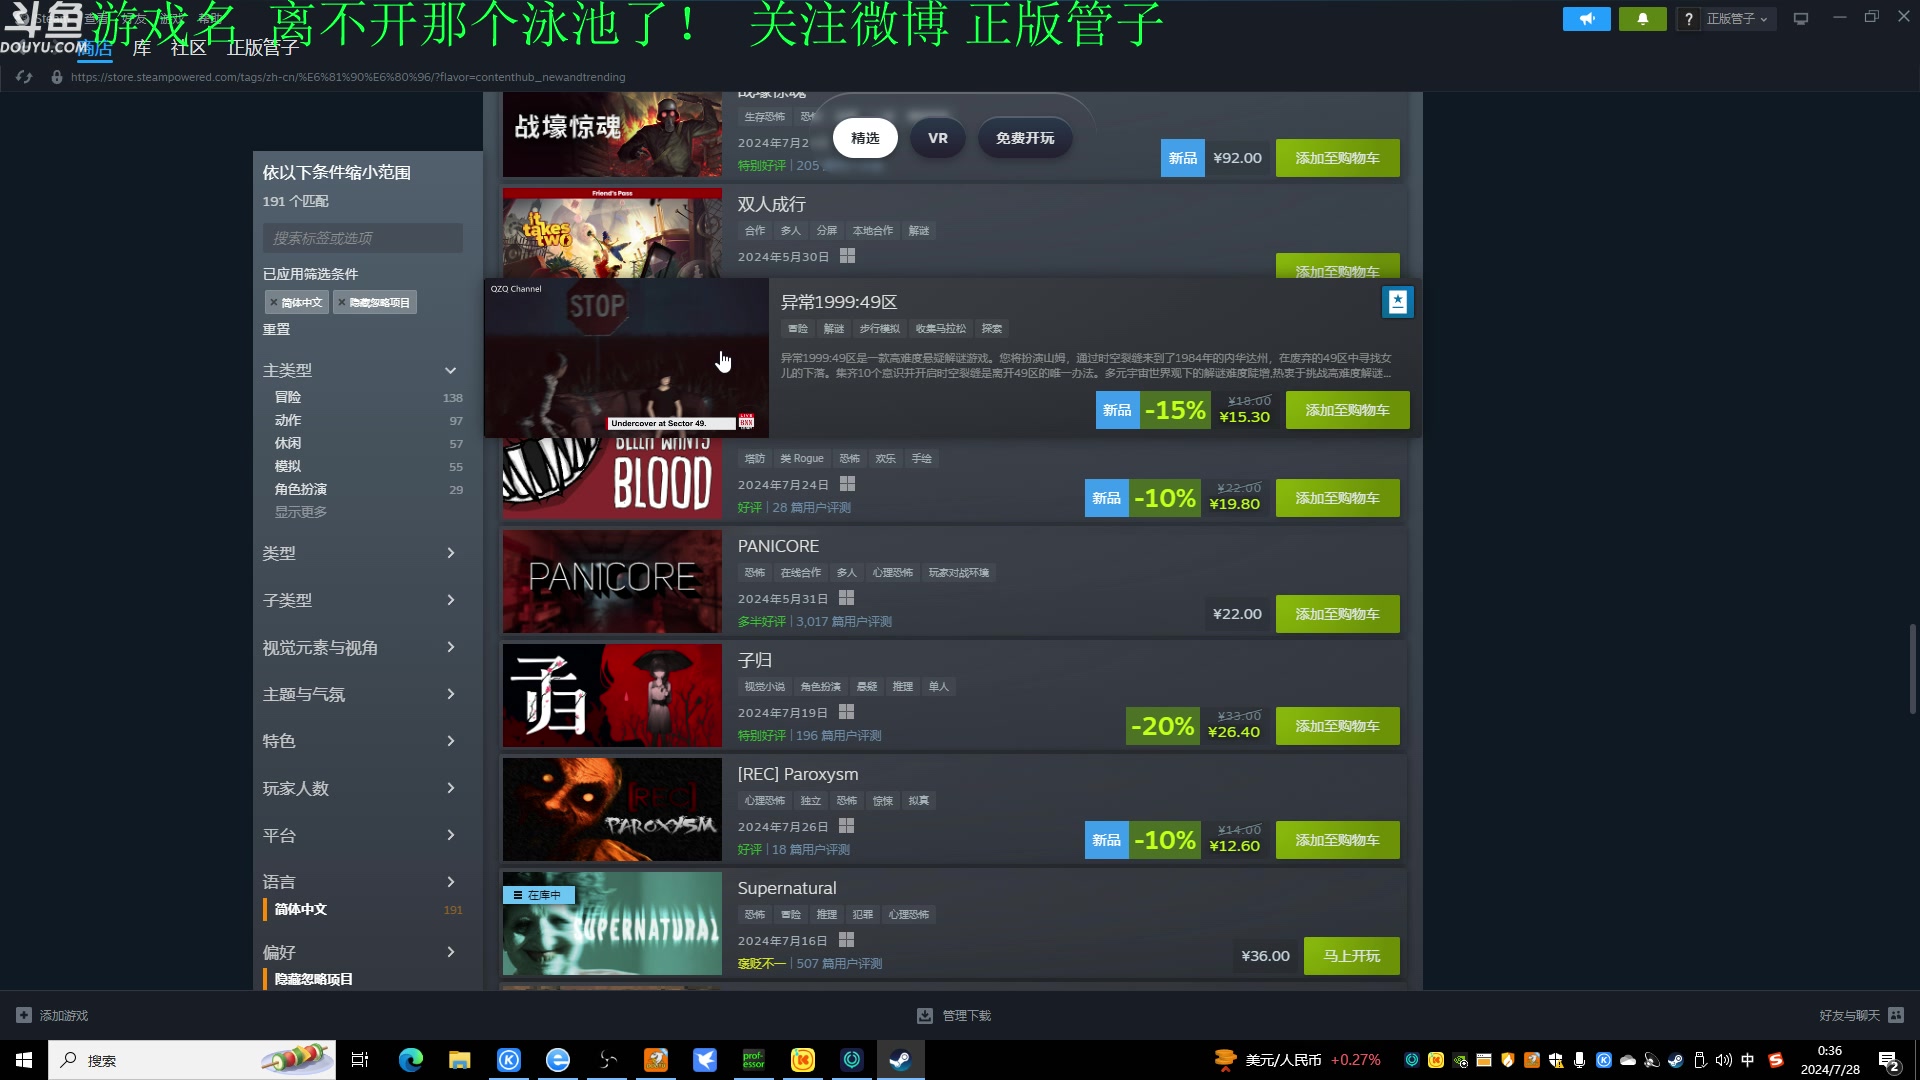Select the 精选 tab on Steam filters
1920x1080 pixels.
pos(865,137)
